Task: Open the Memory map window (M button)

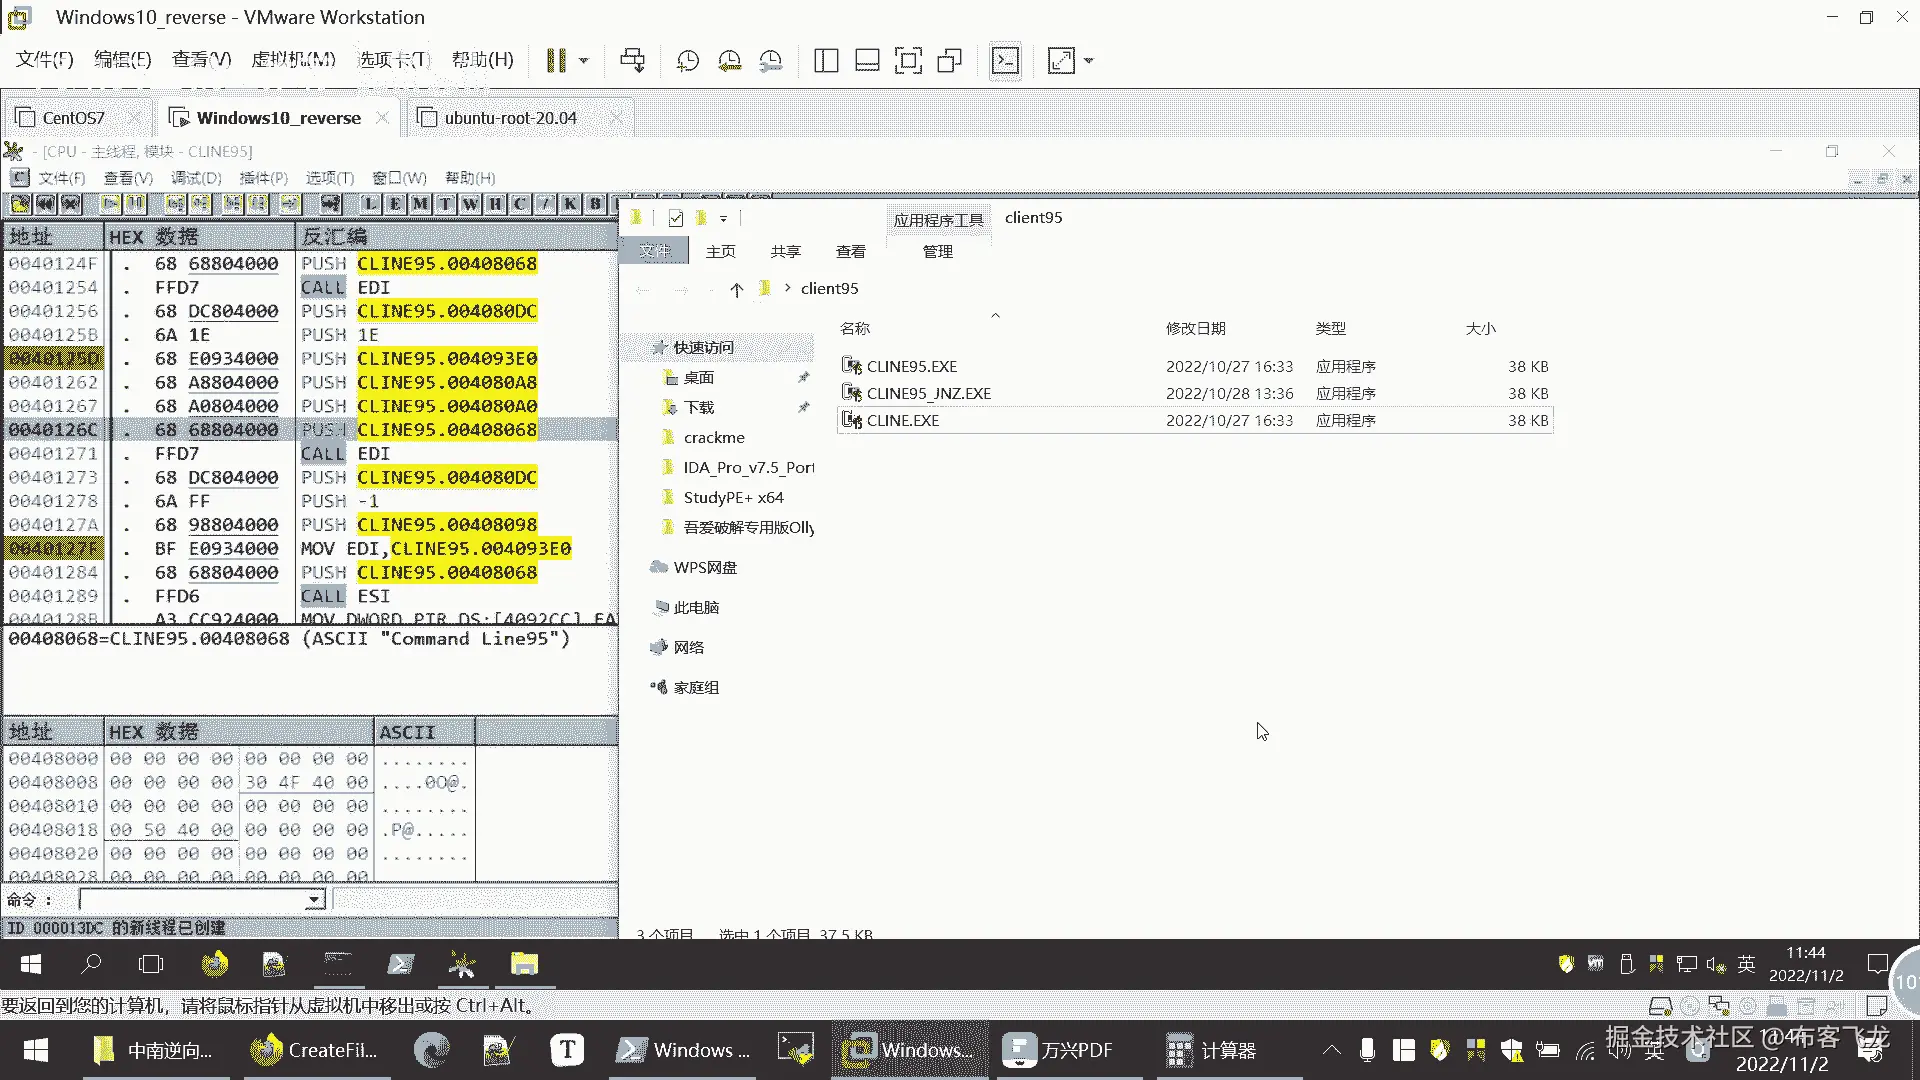Action: coord(420,204)
